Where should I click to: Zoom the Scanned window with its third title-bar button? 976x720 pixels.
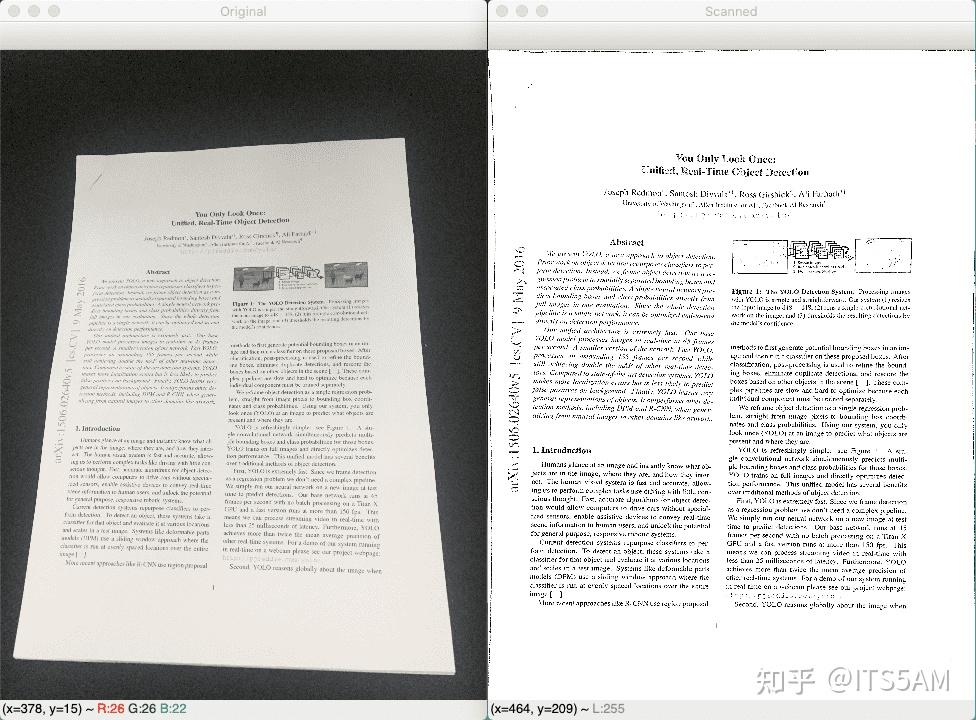click(542, 11)
